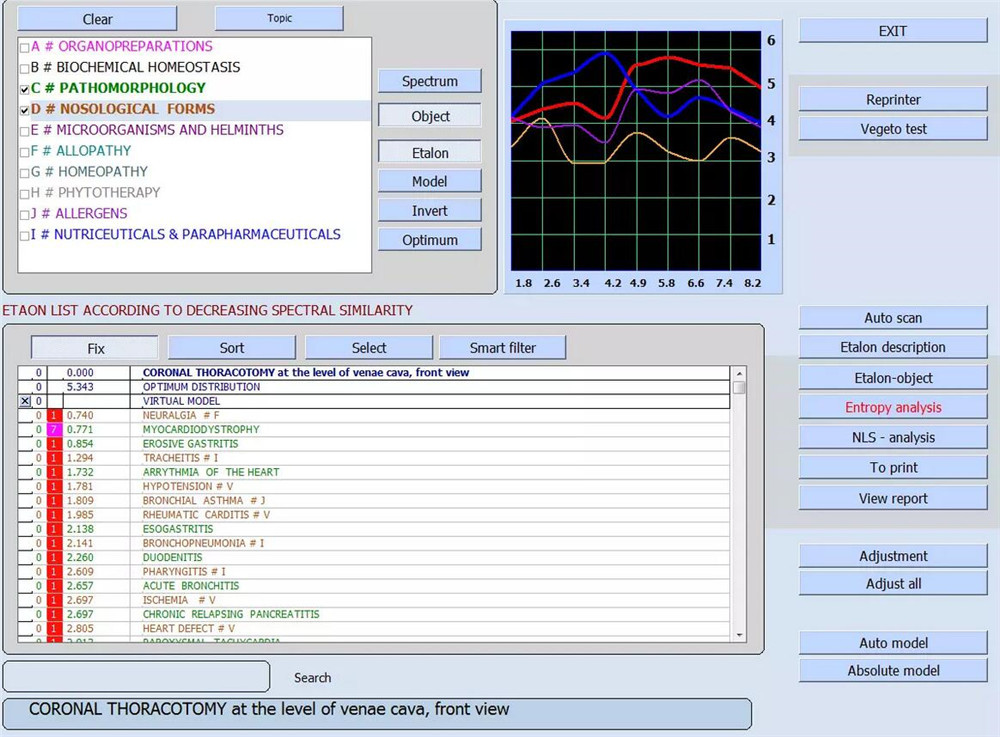Click in the Search input field
Image resolution: width=1000 pixels, height=737 pixels.
[x=136, y=677]
